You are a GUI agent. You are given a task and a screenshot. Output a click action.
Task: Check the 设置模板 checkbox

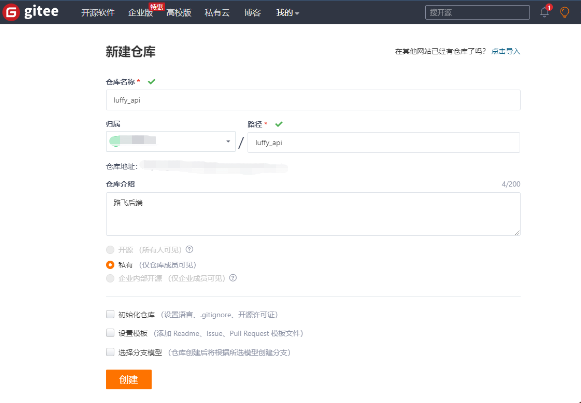[110, 333]
